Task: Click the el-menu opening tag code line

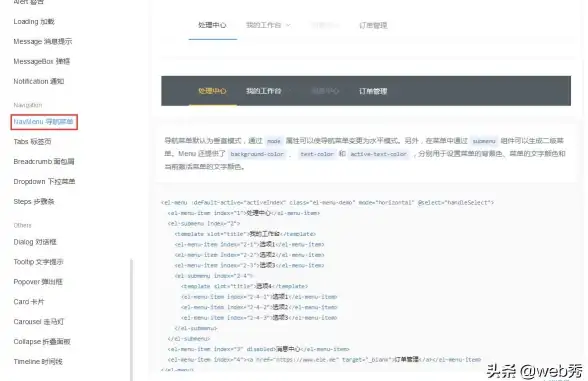Action: click(327, 202)
